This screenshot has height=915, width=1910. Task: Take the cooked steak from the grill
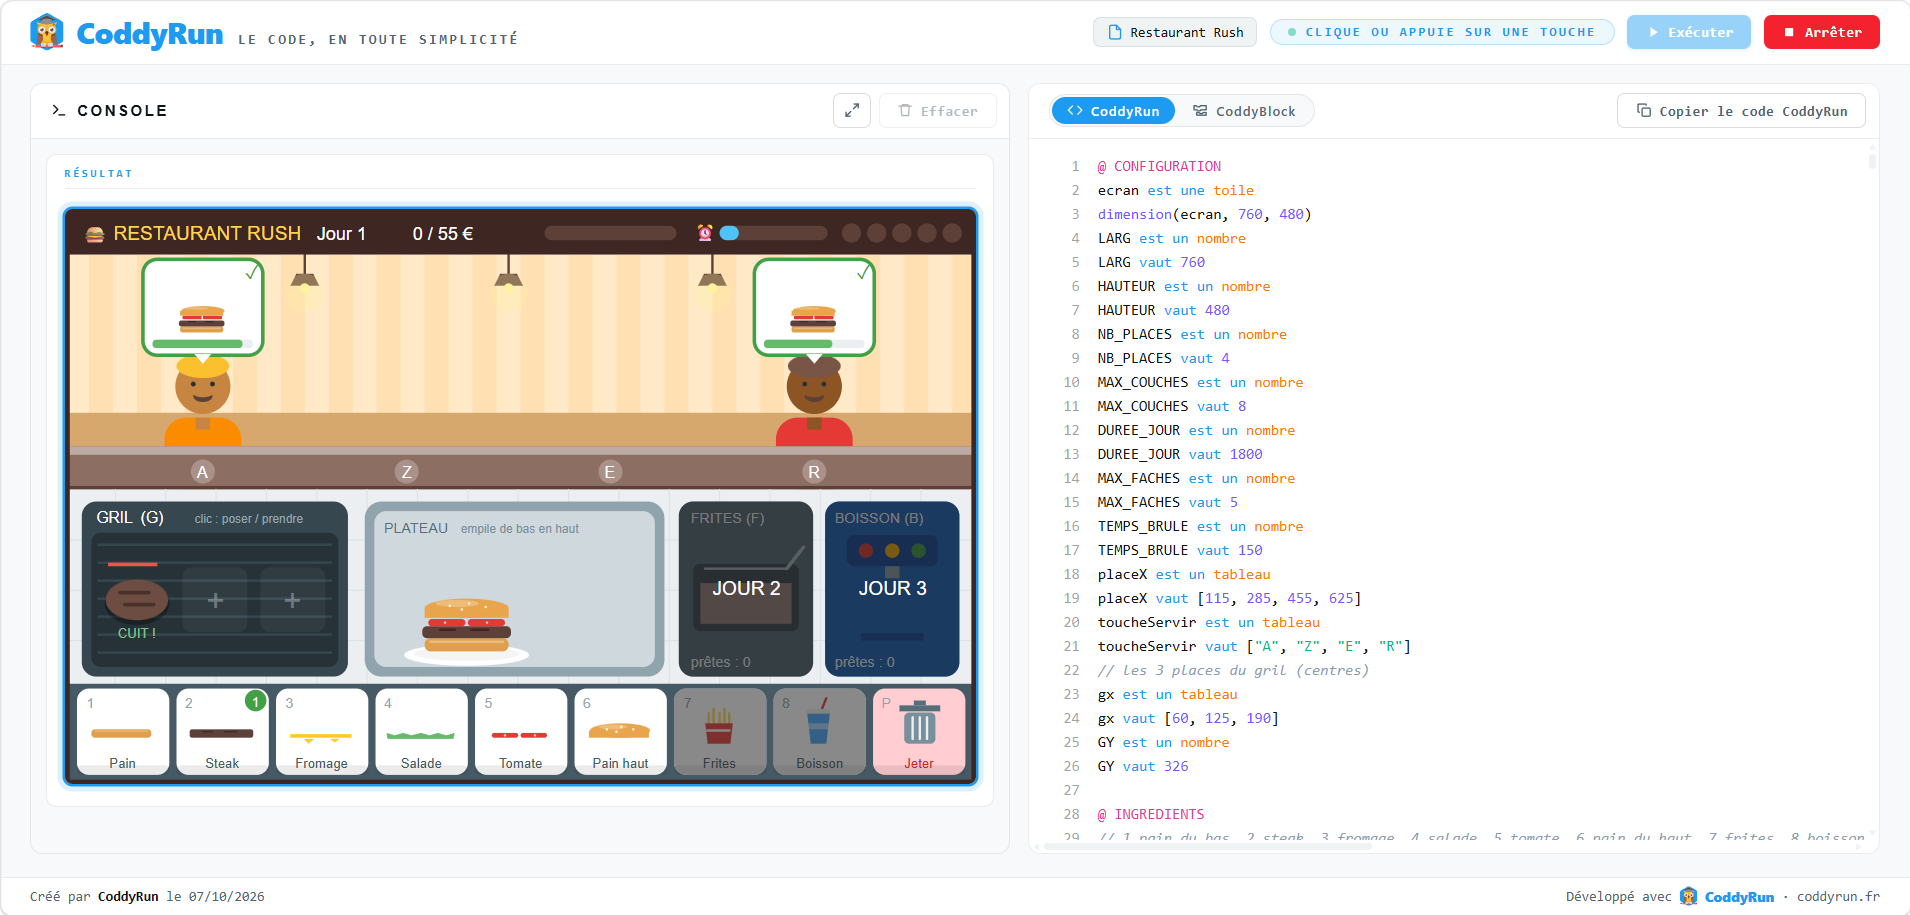click(x=137, y=600)
